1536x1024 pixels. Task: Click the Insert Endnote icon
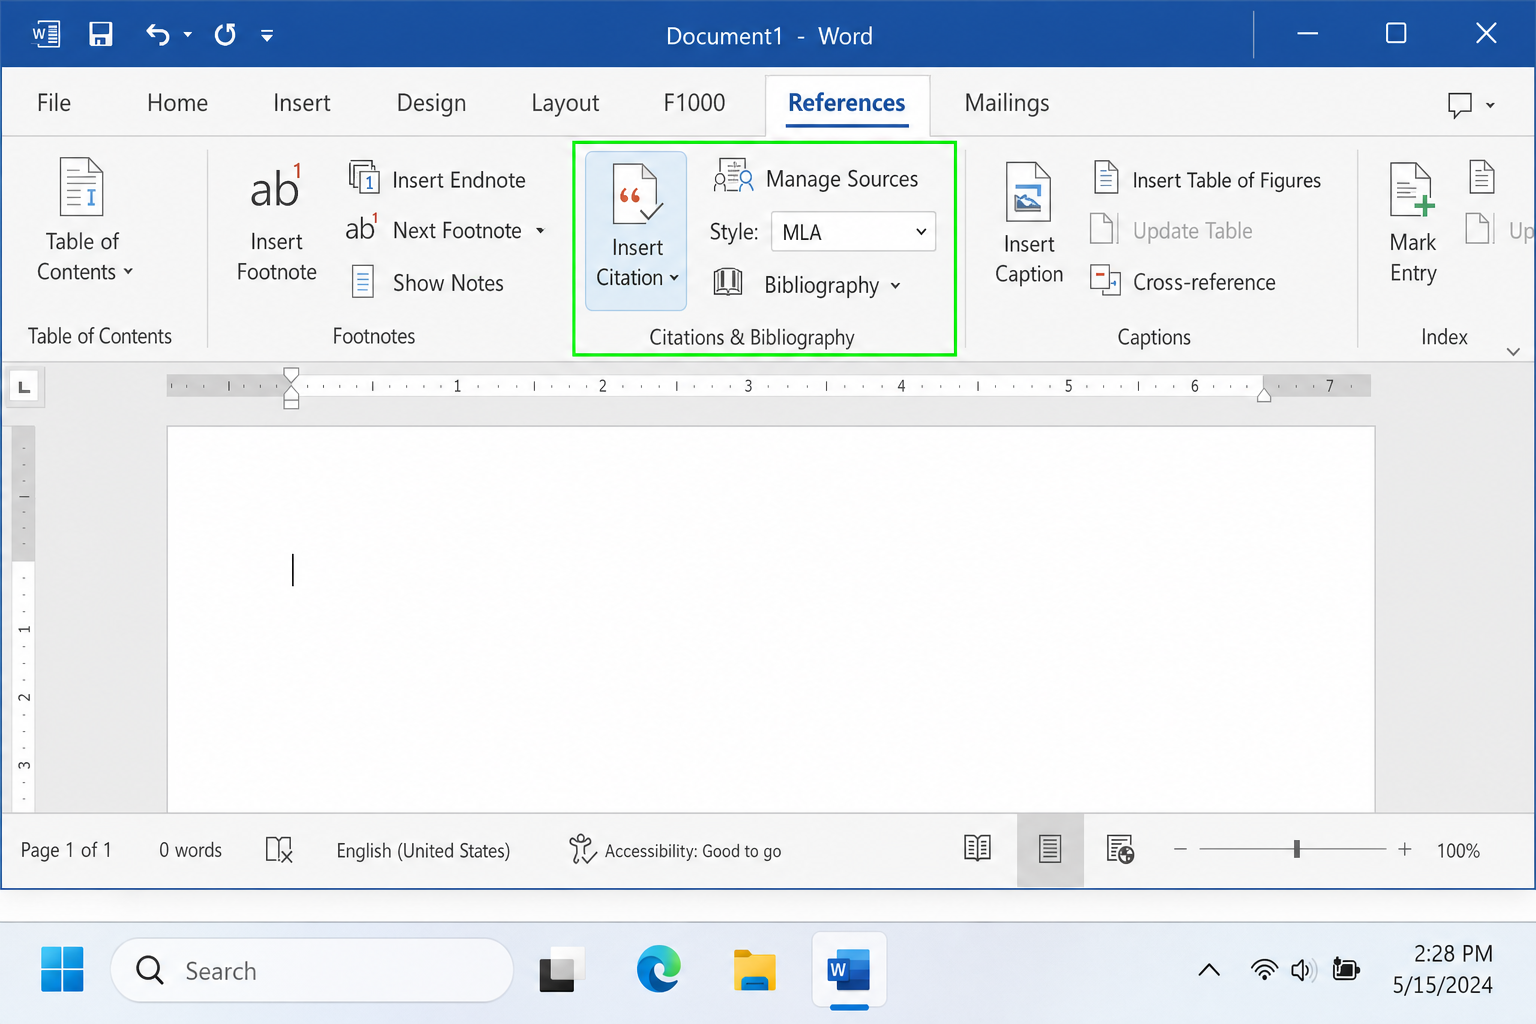pos(363,177)
